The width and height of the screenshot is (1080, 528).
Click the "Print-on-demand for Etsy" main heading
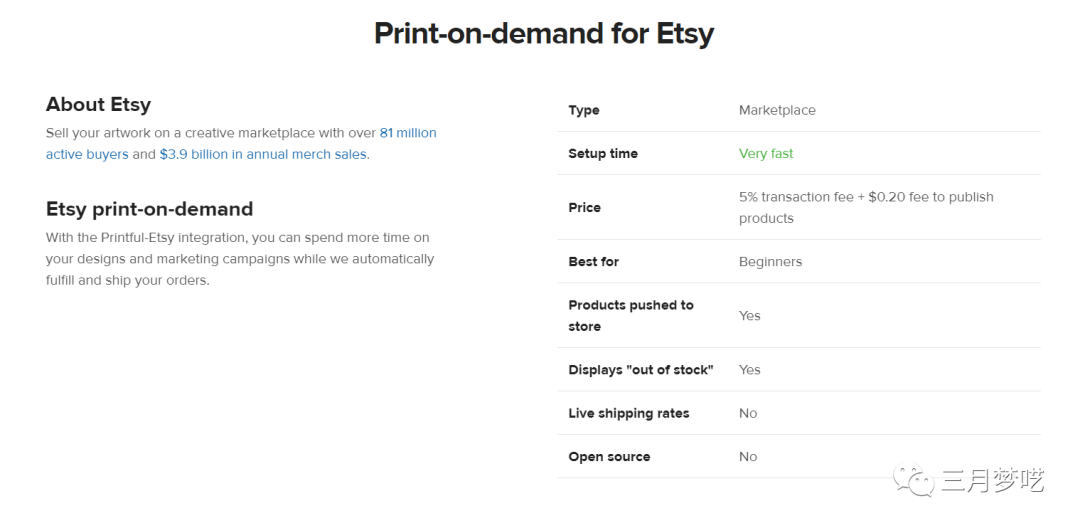tap(543, 34)
